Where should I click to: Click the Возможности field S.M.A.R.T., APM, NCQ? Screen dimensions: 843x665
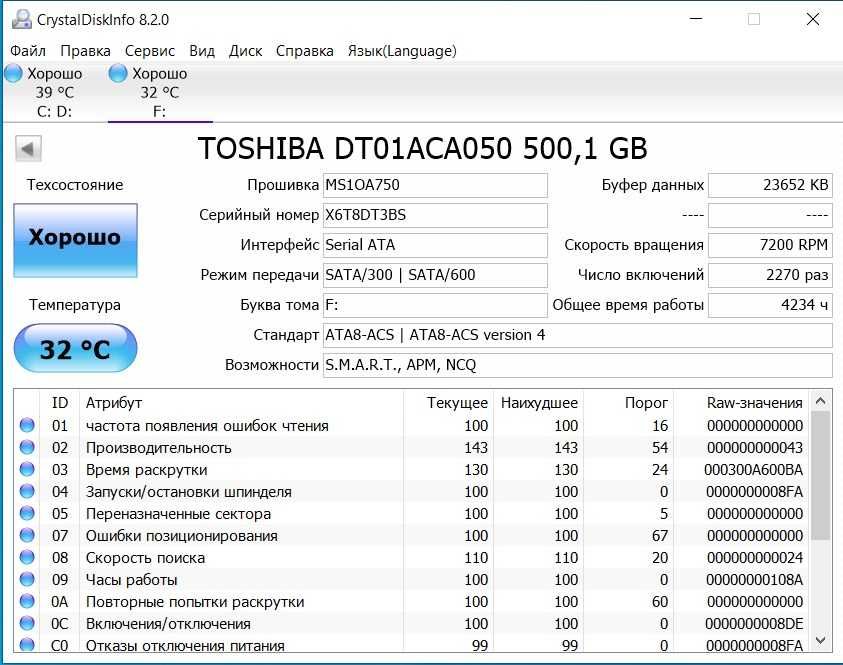(577, 366)
